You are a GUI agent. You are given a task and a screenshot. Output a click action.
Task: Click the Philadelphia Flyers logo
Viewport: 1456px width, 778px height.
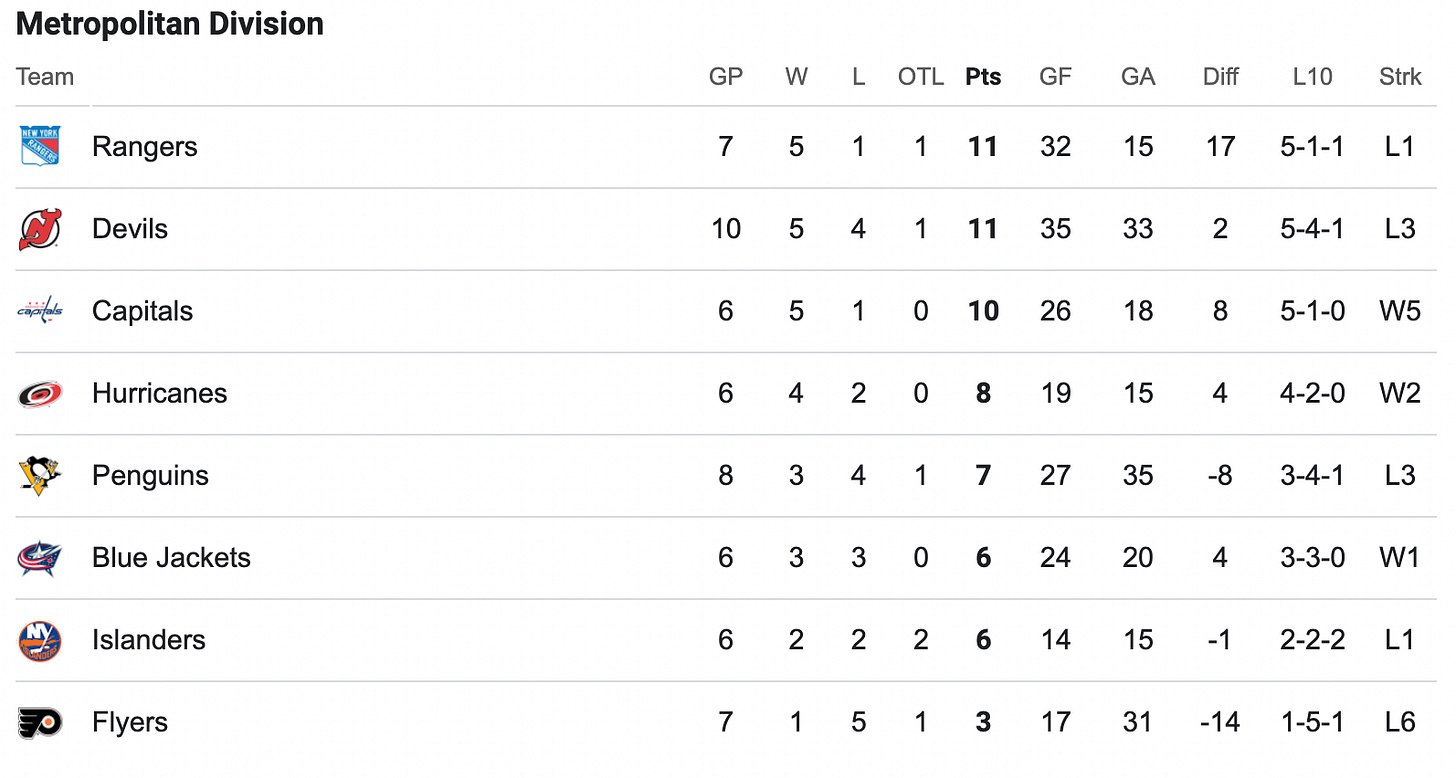[x=40, y=722]
